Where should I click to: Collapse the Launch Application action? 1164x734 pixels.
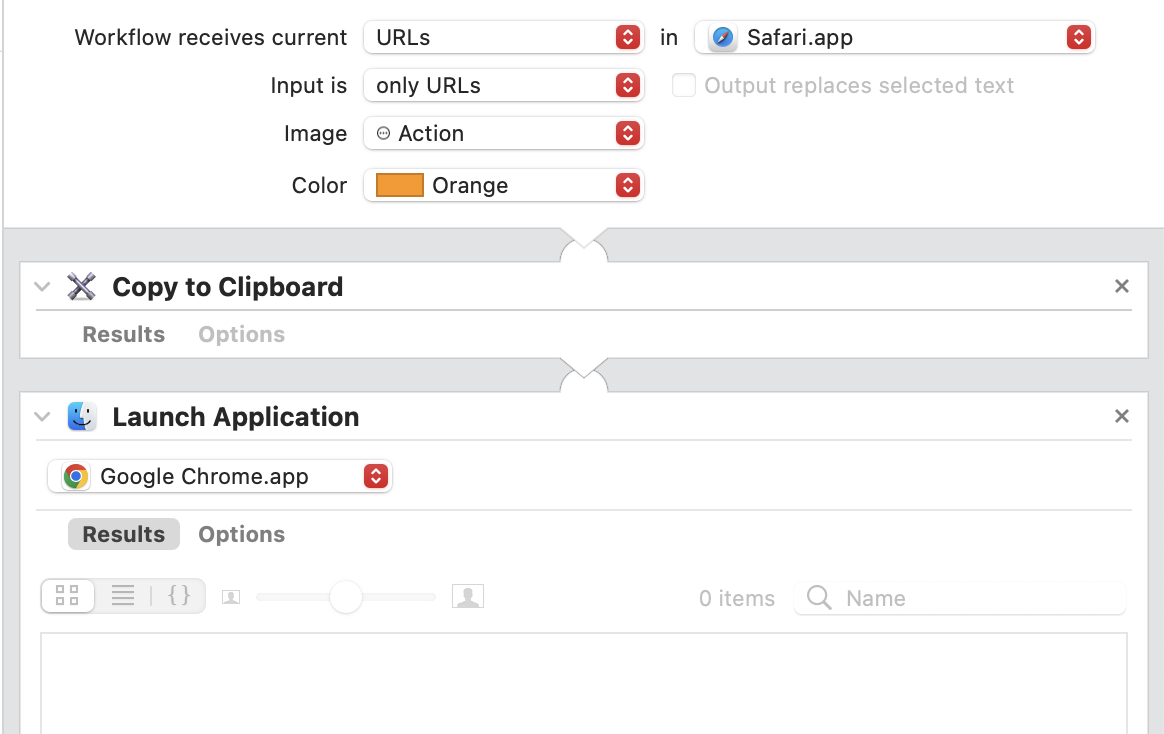pos(42,416)
